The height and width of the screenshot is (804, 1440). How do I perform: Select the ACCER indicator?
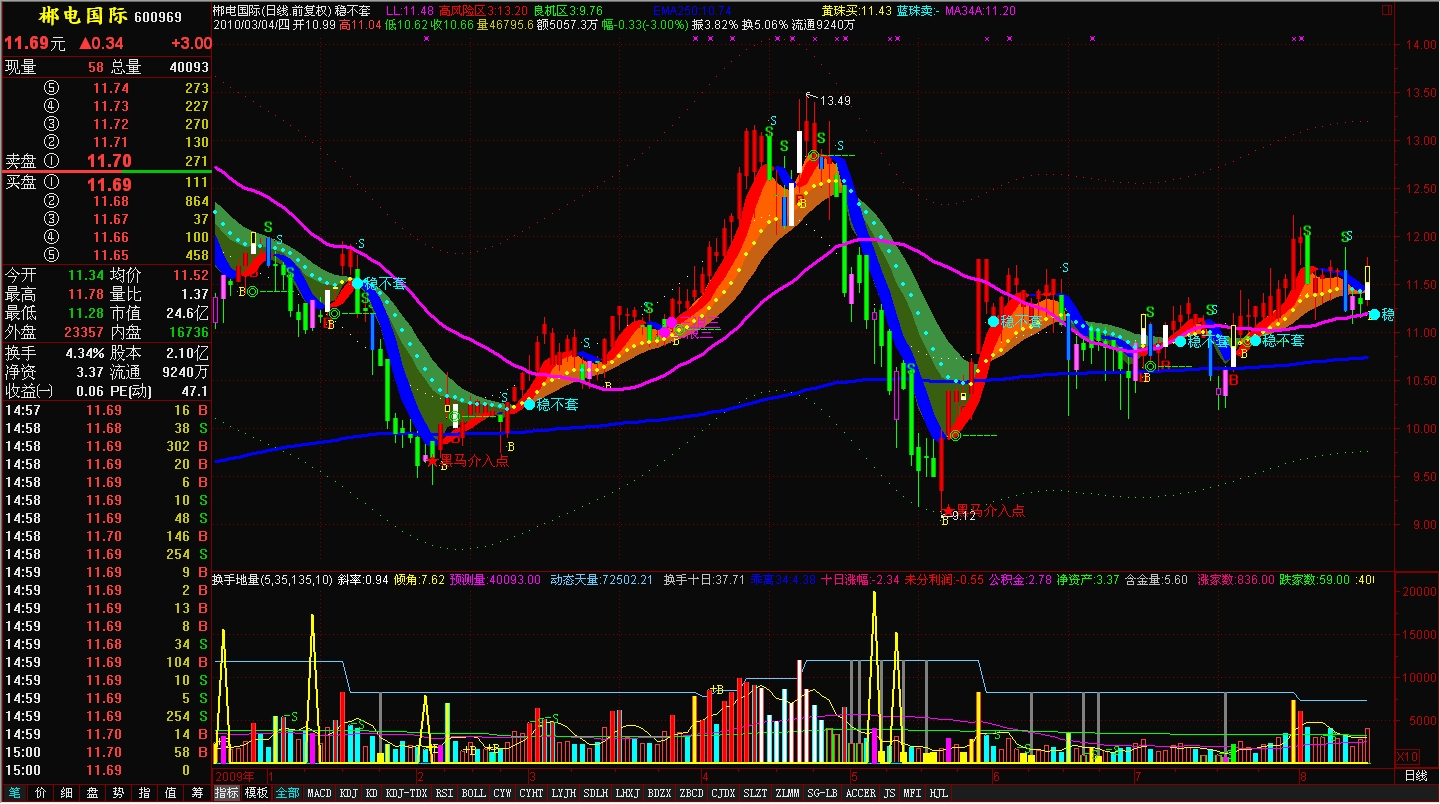point(860,793)
